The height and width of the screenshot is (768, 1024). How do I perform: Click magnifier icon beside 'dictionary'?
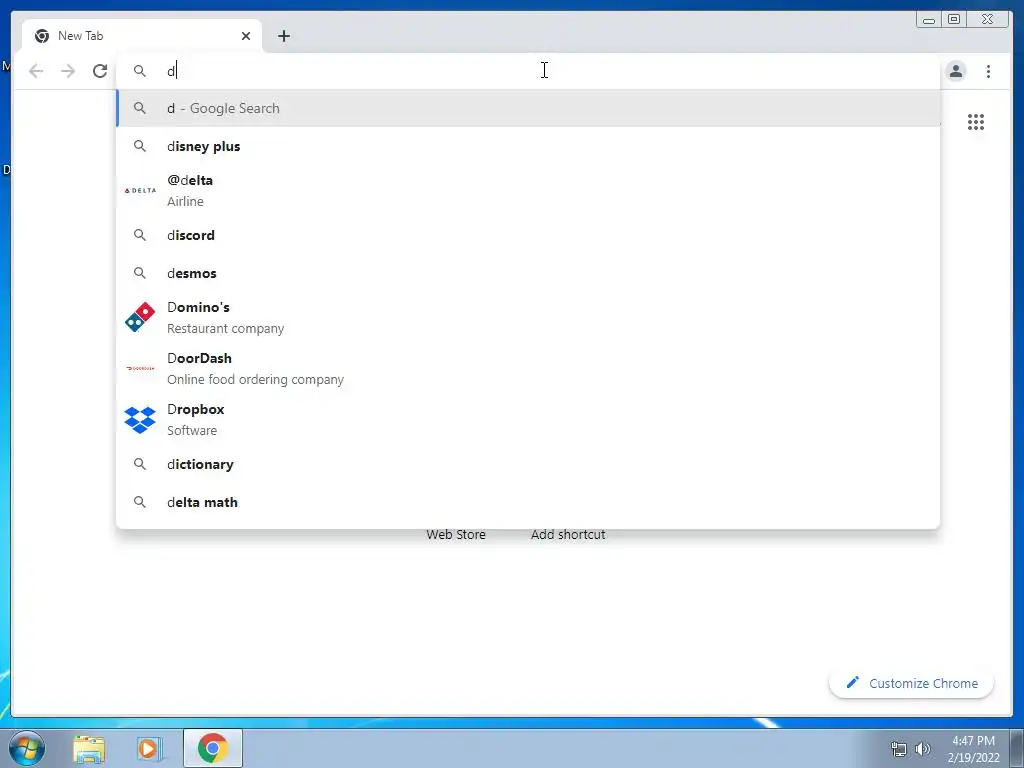click(140, 464)
